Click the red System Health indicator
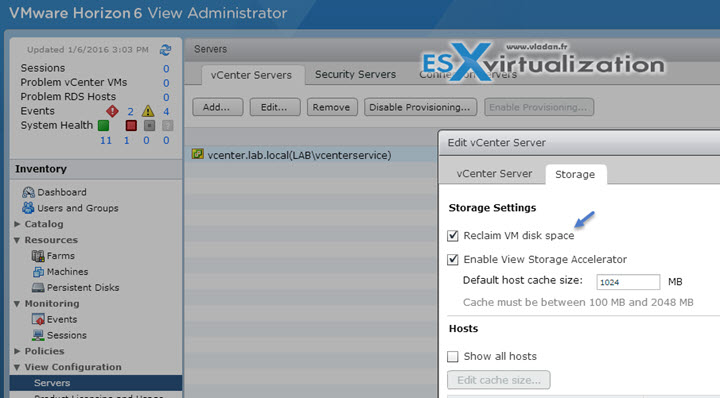Viewport: 720px width, 398px height. tap(131, 125)
